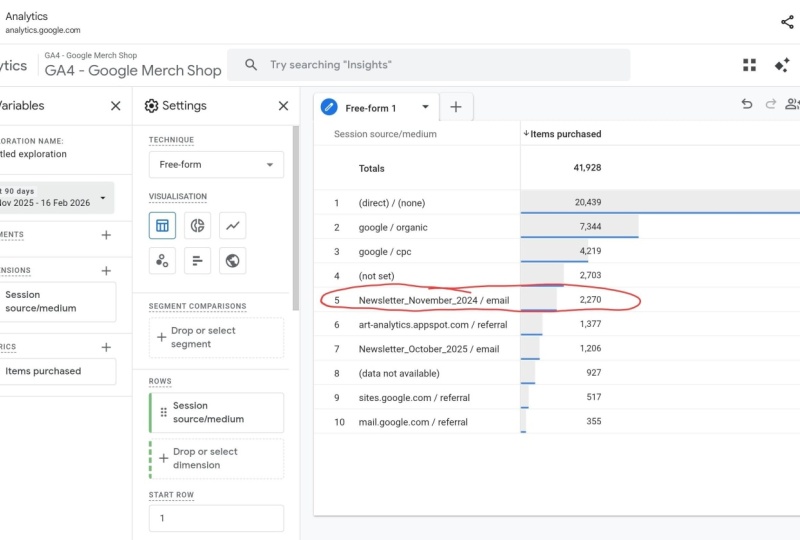Select the Line chart visualisation icon
800x540 pixels.
click(233, 226)
